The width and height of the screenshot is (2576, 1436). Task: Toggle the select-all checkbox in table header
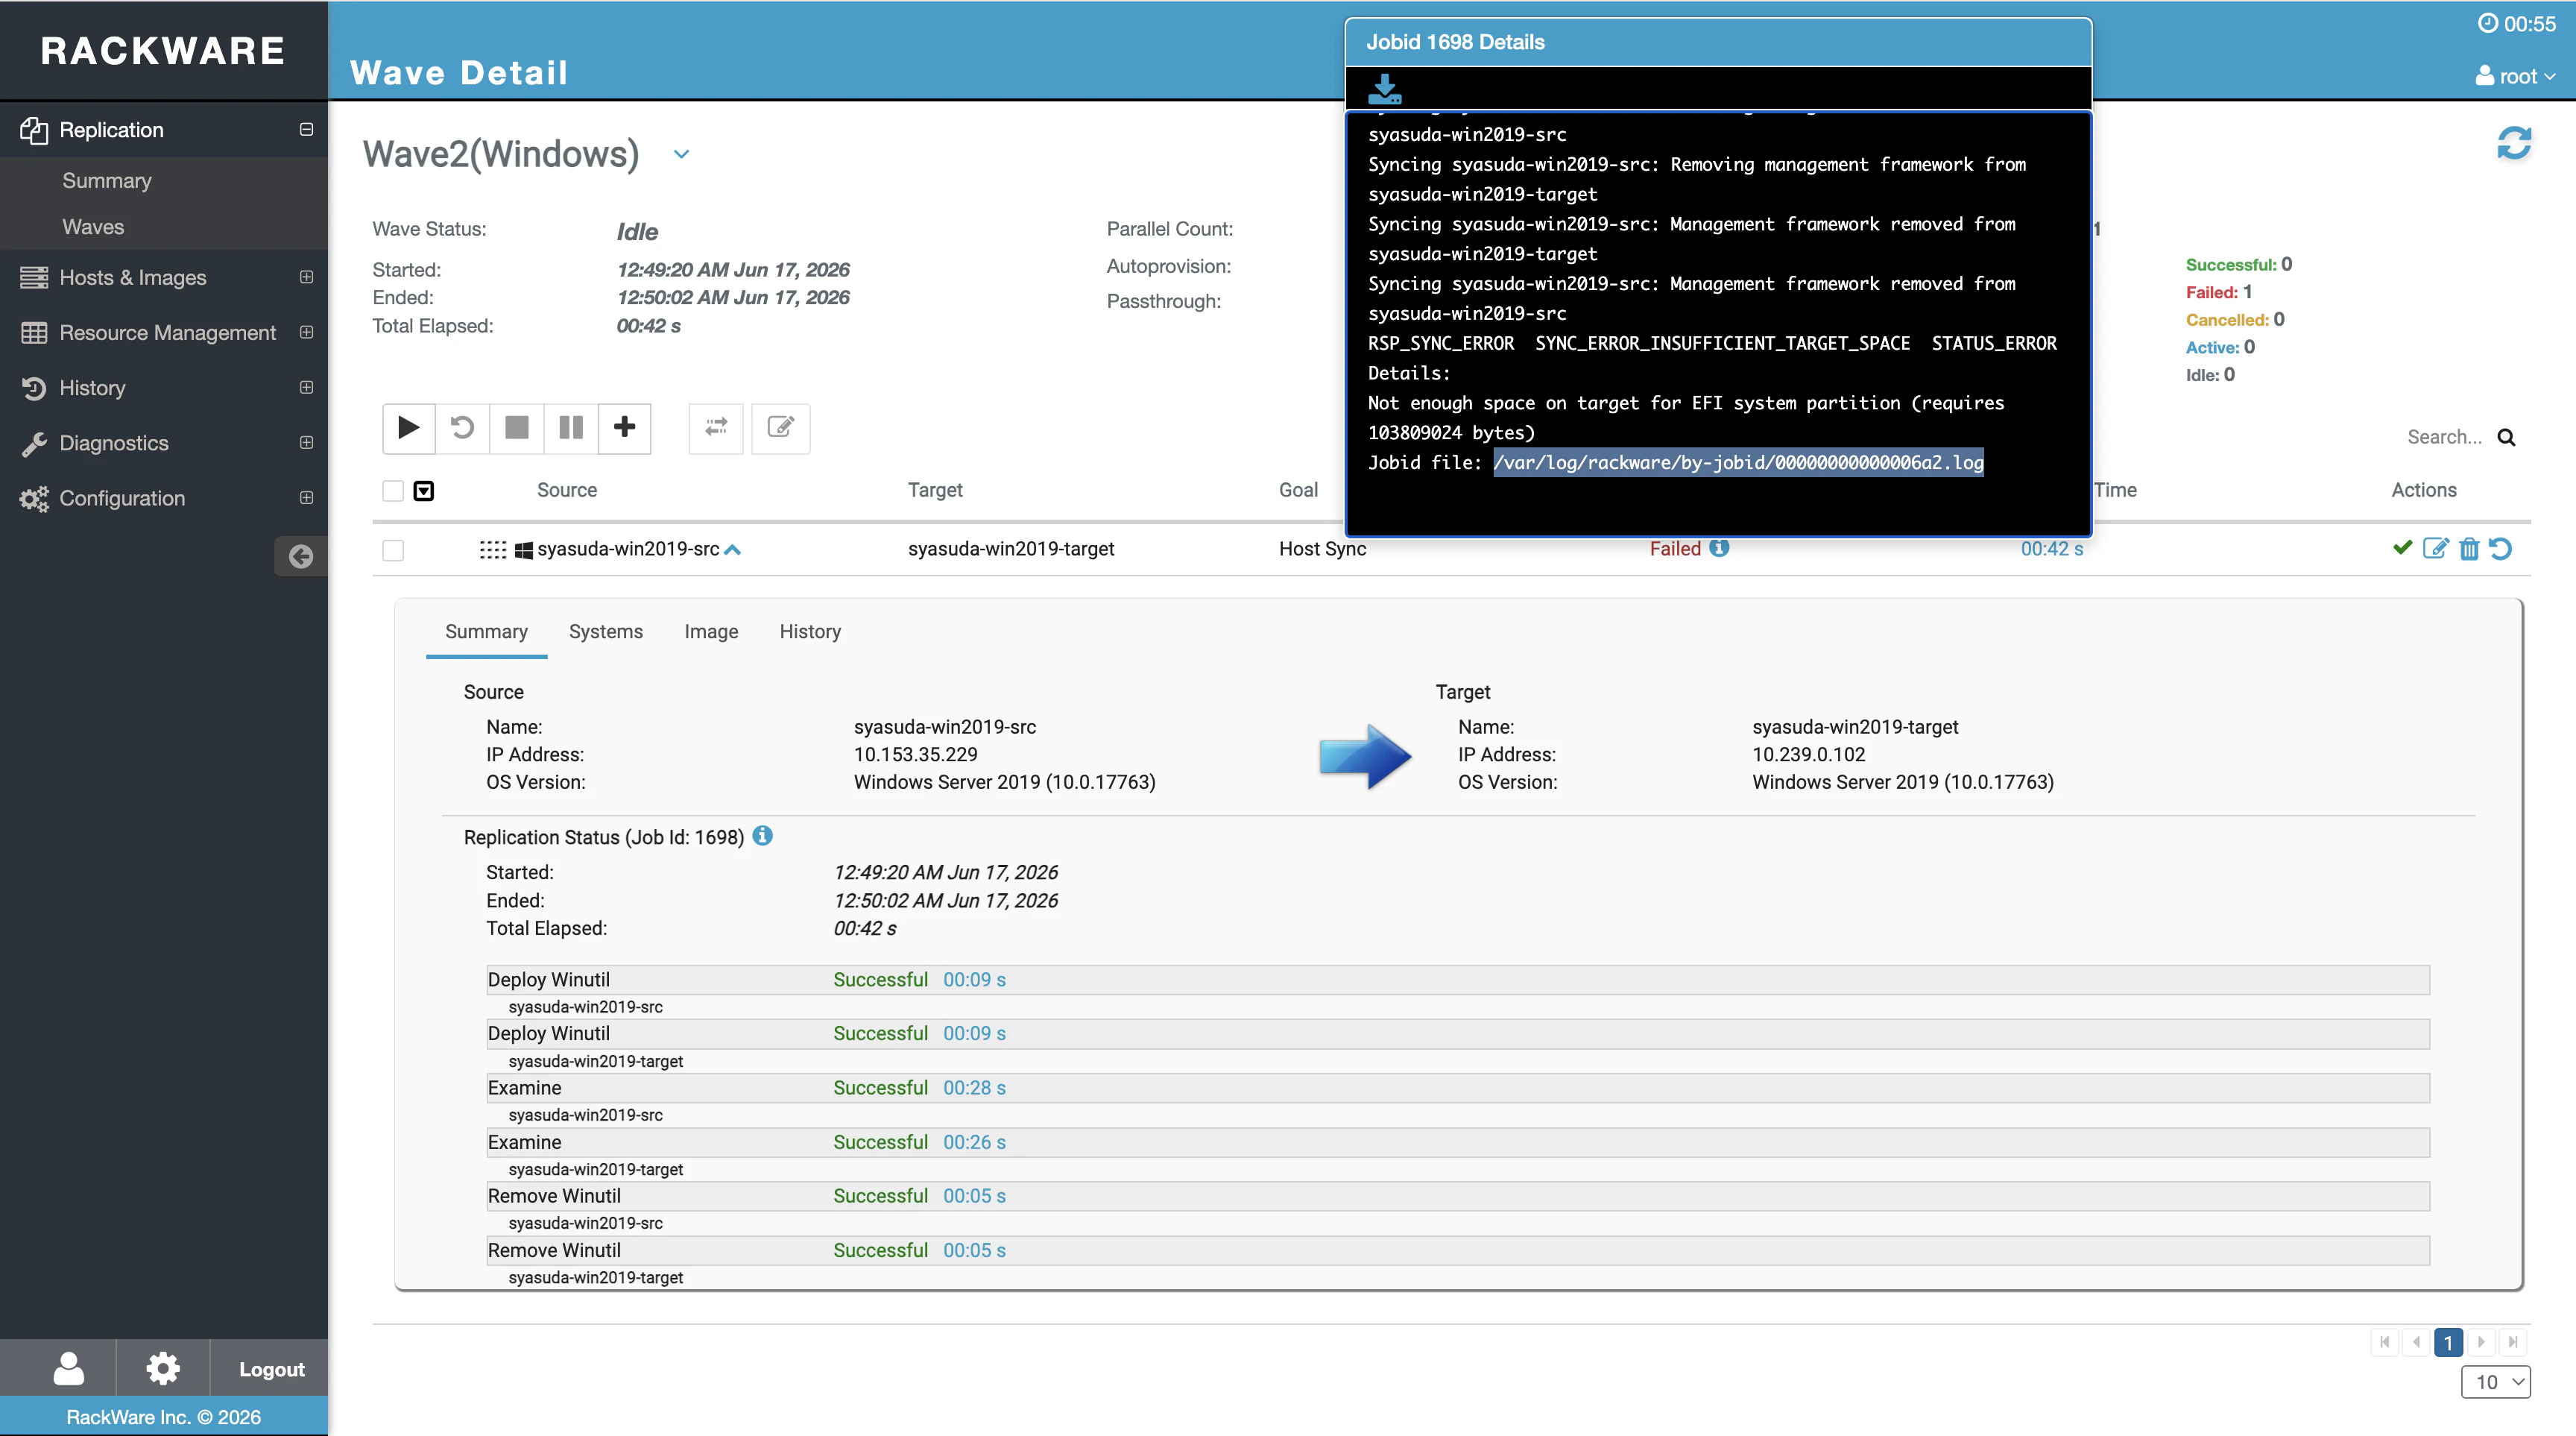(393, 491)
